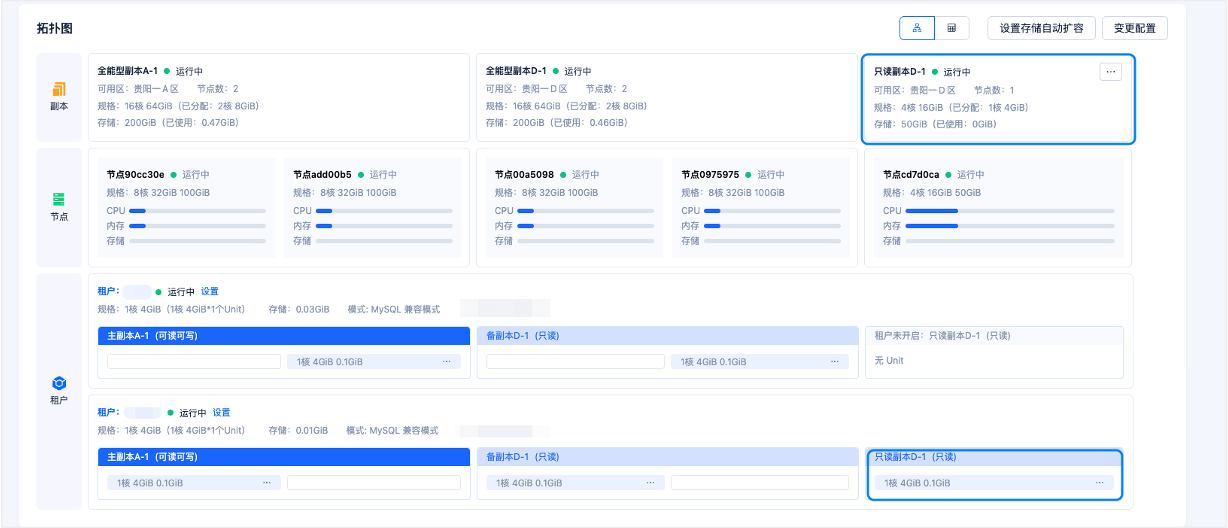The height and width of the screenshot is (528, 1228).
Task: Click CPU usage bar of 节点cd7d0ca
Action: tap(1010, 211)
